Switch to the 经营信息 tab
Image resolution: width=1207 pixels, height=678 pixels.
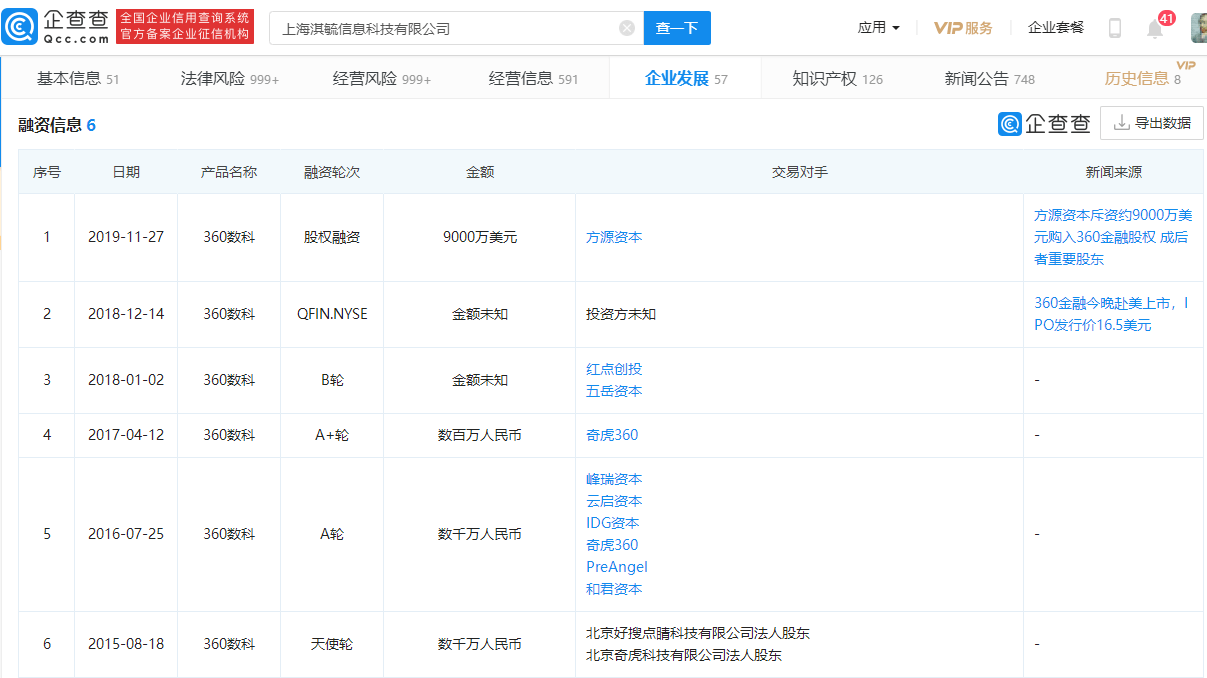coord(534,78)
